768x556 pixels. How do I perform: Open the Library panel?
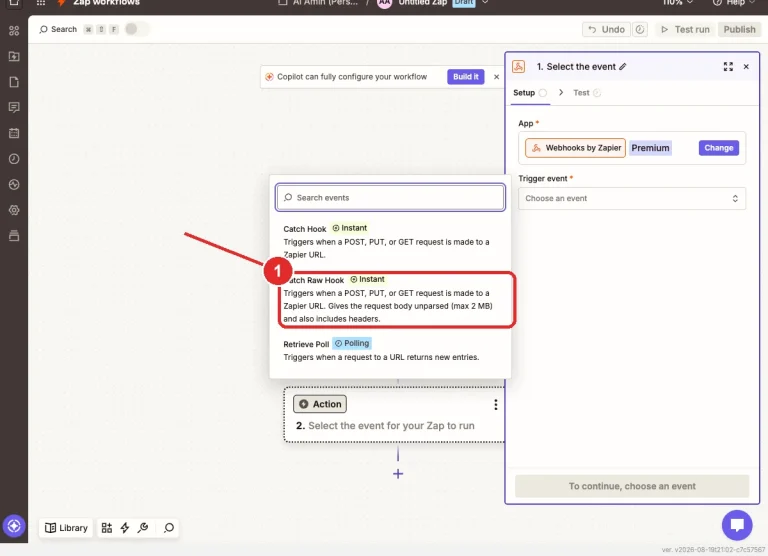[x=66, y=528]
